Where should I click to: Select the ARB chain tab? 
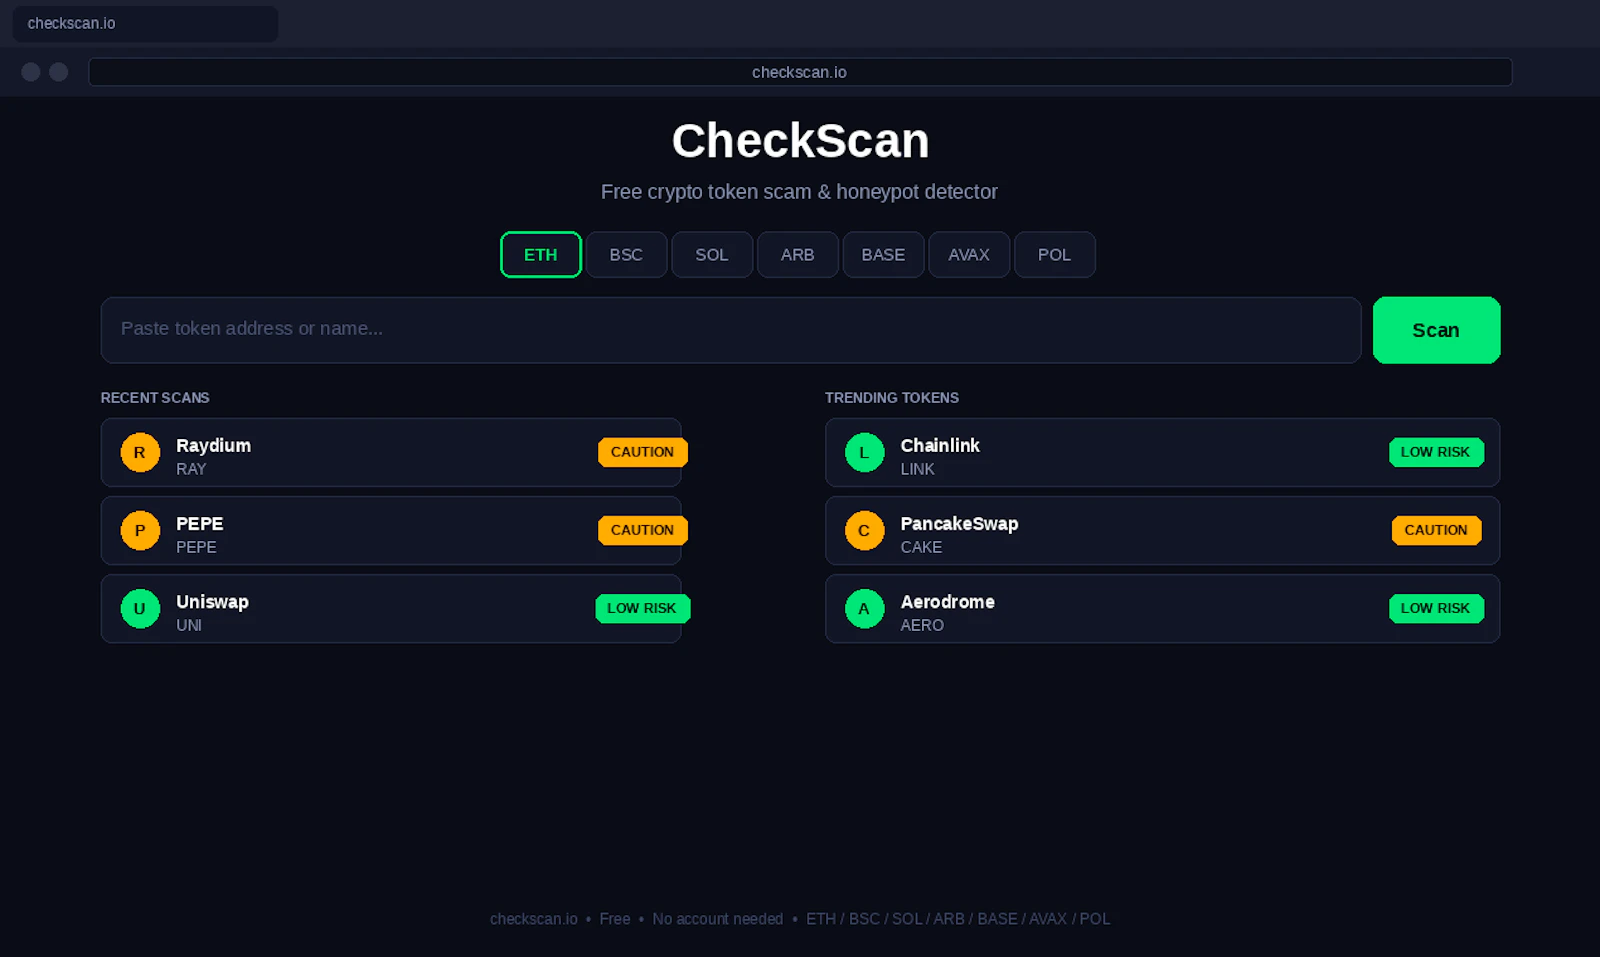797,254
